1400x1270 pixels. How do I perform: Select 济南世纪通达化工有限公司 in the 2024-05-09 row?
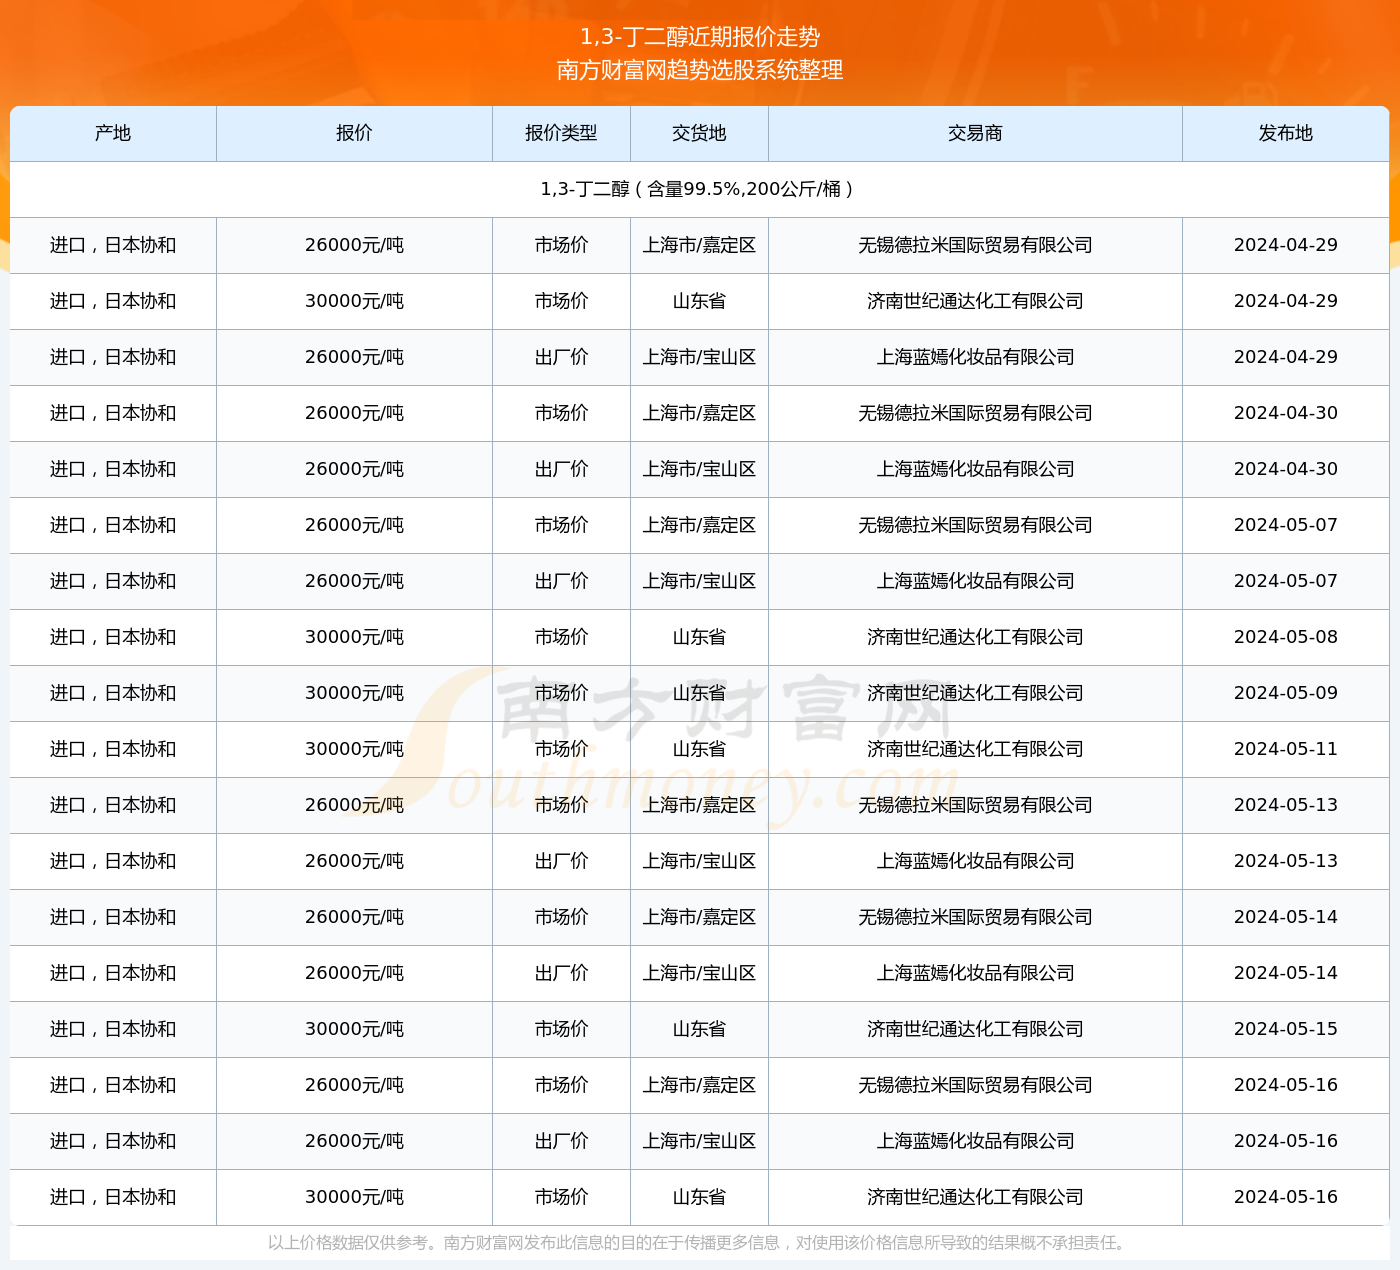coord(975,693)
